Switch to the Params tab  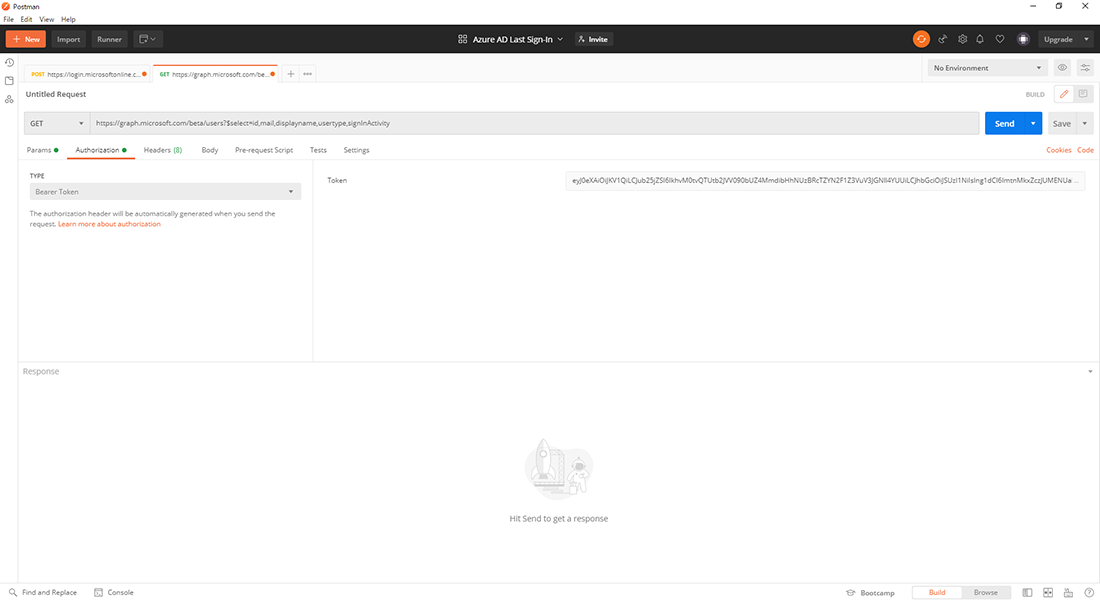pyautogui.click(x=42, y=150)
